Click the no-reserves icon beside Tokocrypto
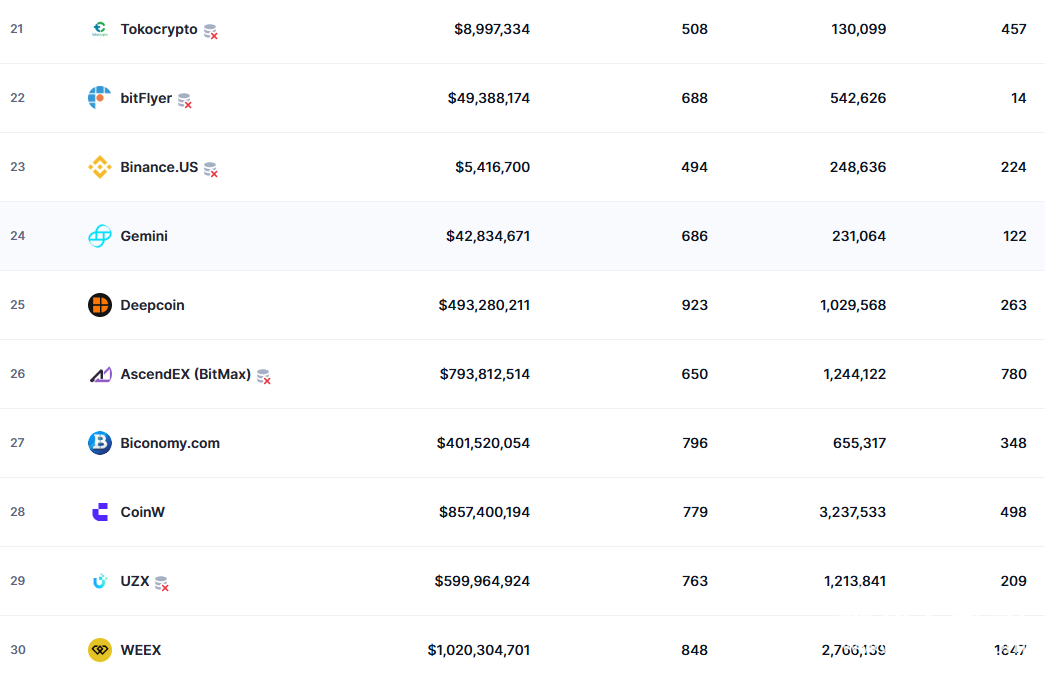The image size is (1045, 674). click(x=211, y=31)
